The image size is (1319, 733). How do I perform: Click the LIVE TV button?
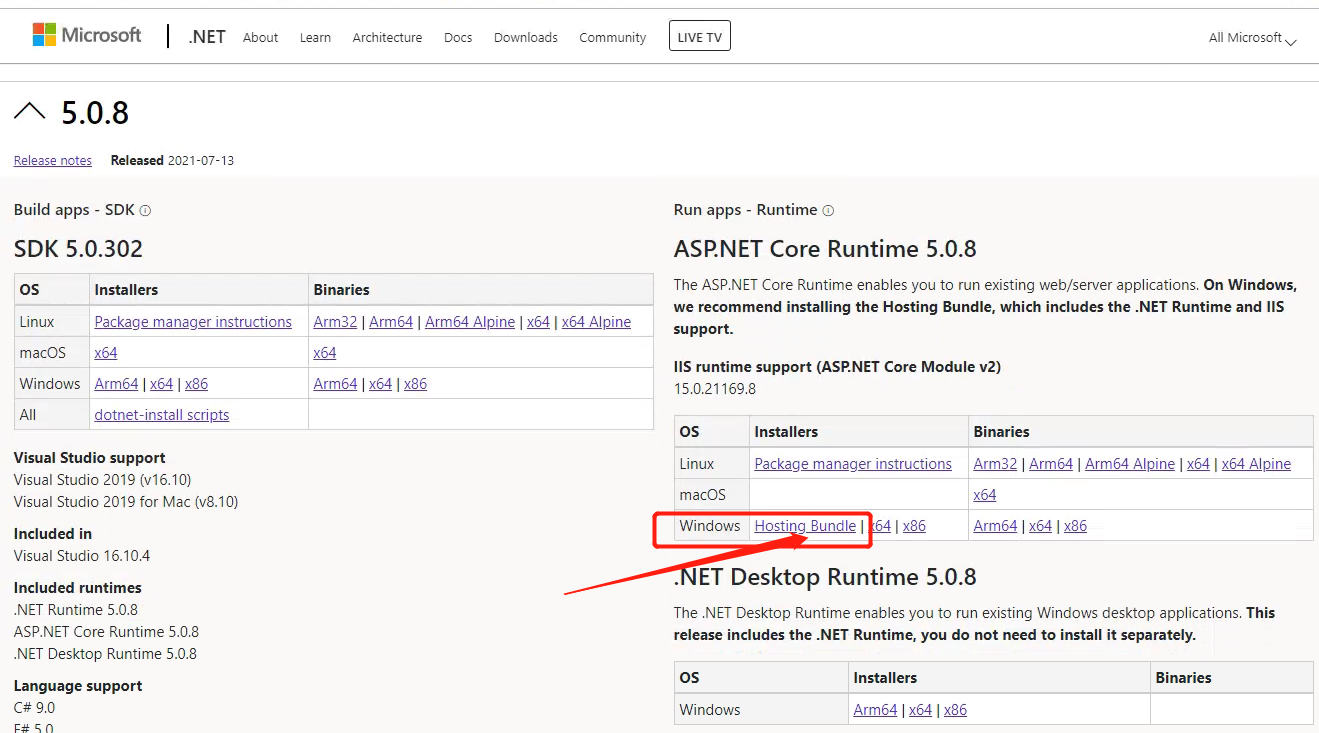point(699,35)
